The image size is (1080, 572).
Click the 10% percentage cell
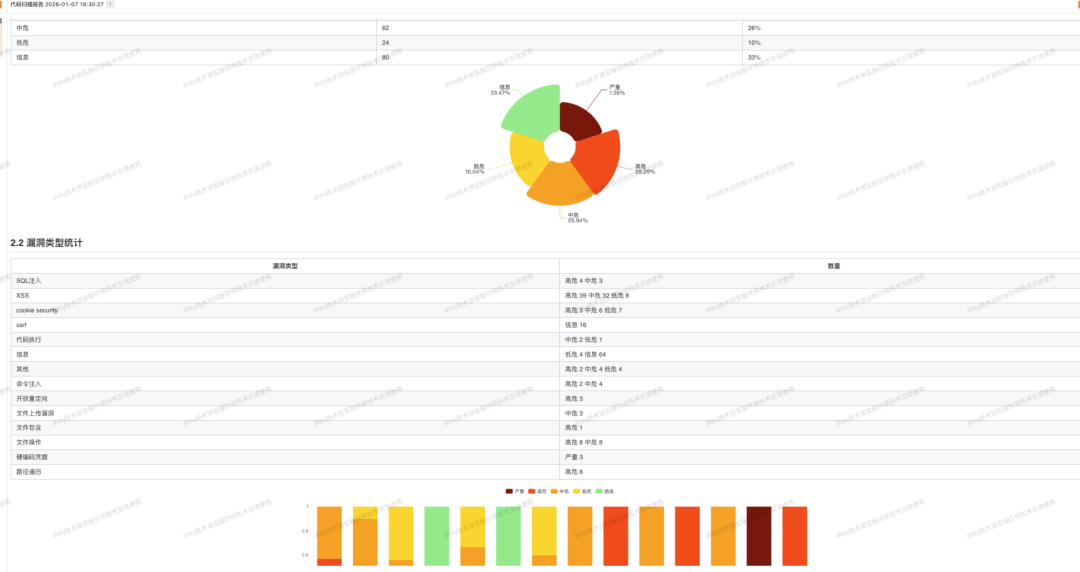tap(911, 43)
